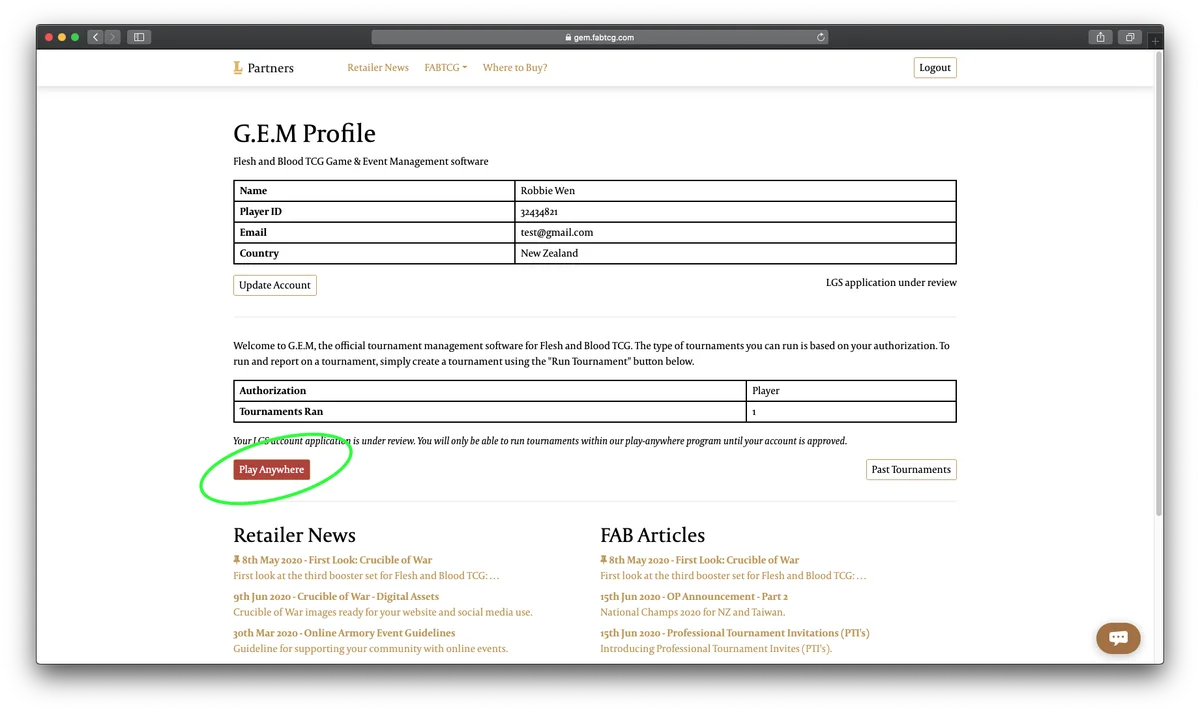The height and width of the screenshot is (712, 1200).
Task: Click the G.E.M Profile heading
Action: click(x=304, y=134)
